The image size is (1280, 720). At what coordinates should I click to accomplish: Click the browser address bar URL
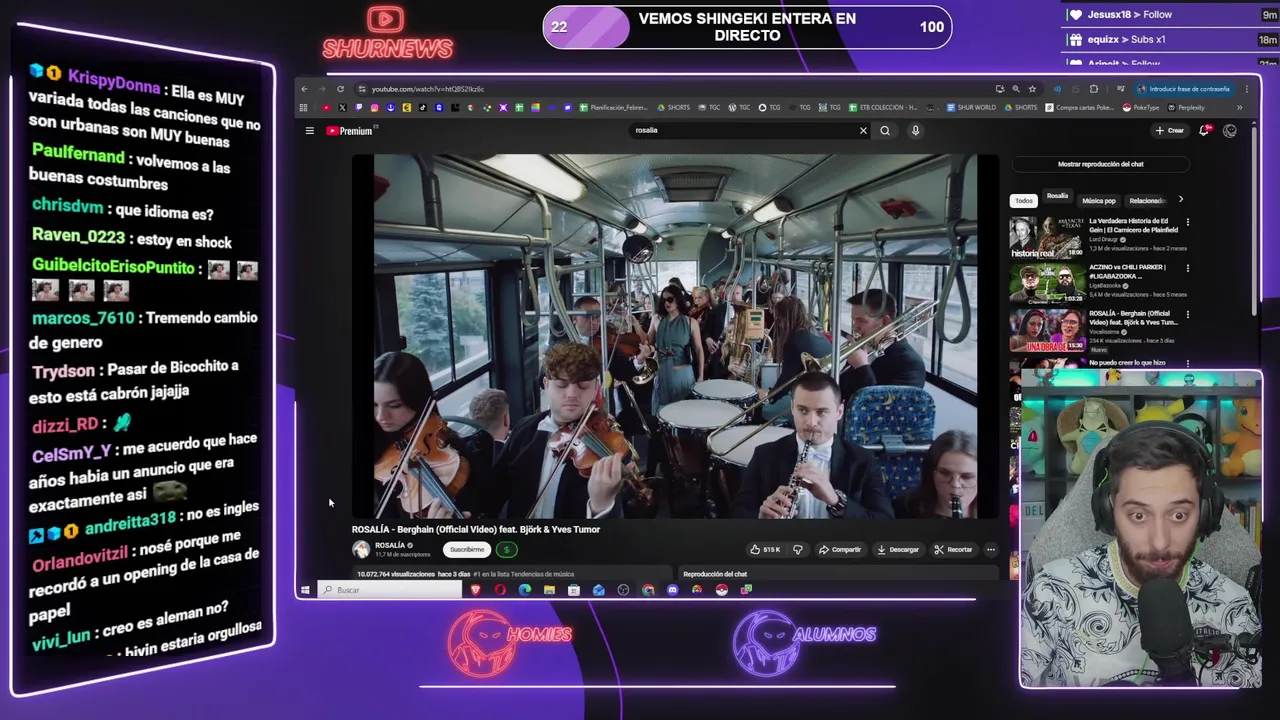pos(427,89)
